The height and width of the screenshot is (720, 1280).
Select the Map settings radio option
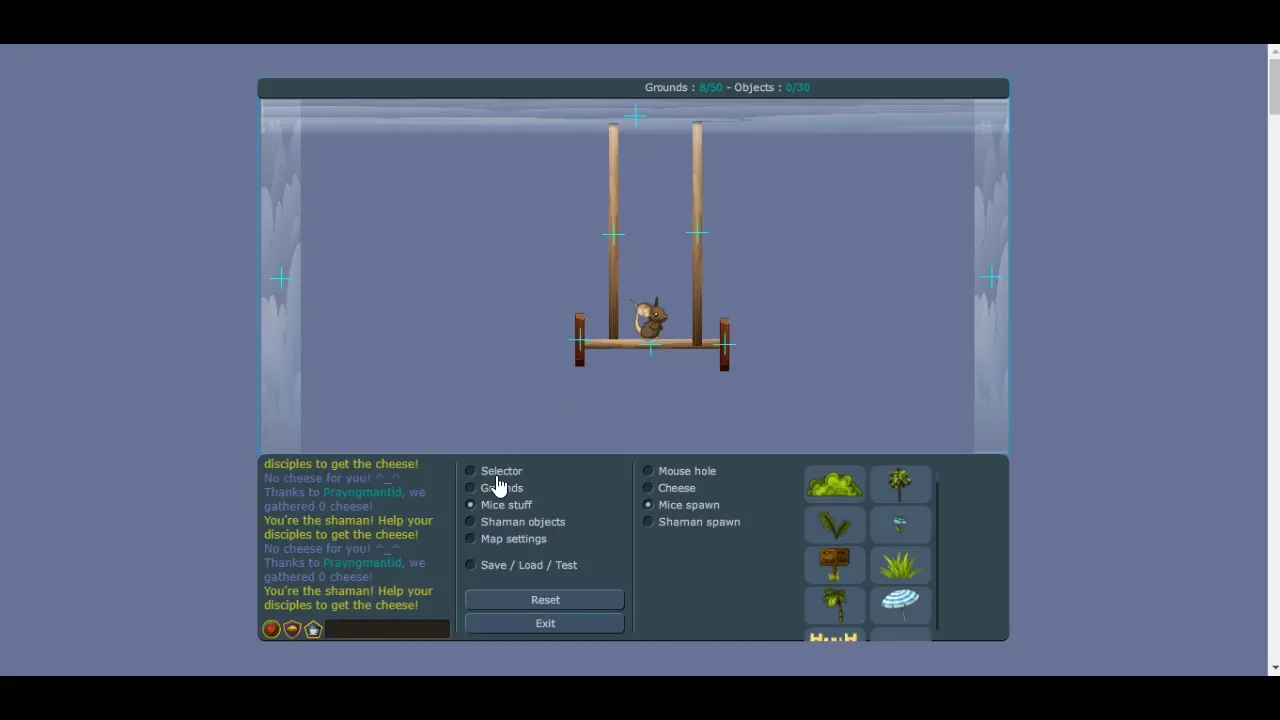[x=470, y=539]
